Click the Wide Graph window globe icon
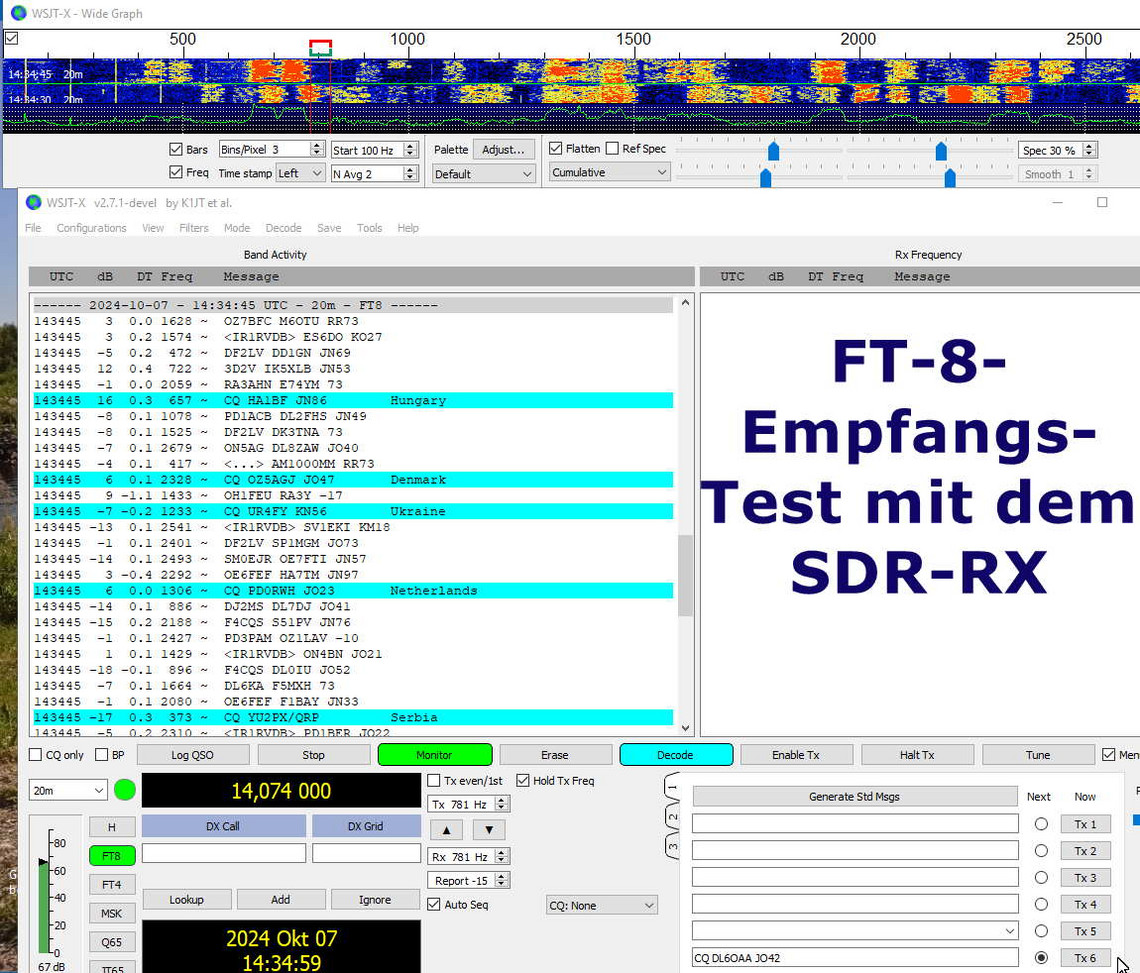Screen dimensions: 1140x973 (19, 13)
